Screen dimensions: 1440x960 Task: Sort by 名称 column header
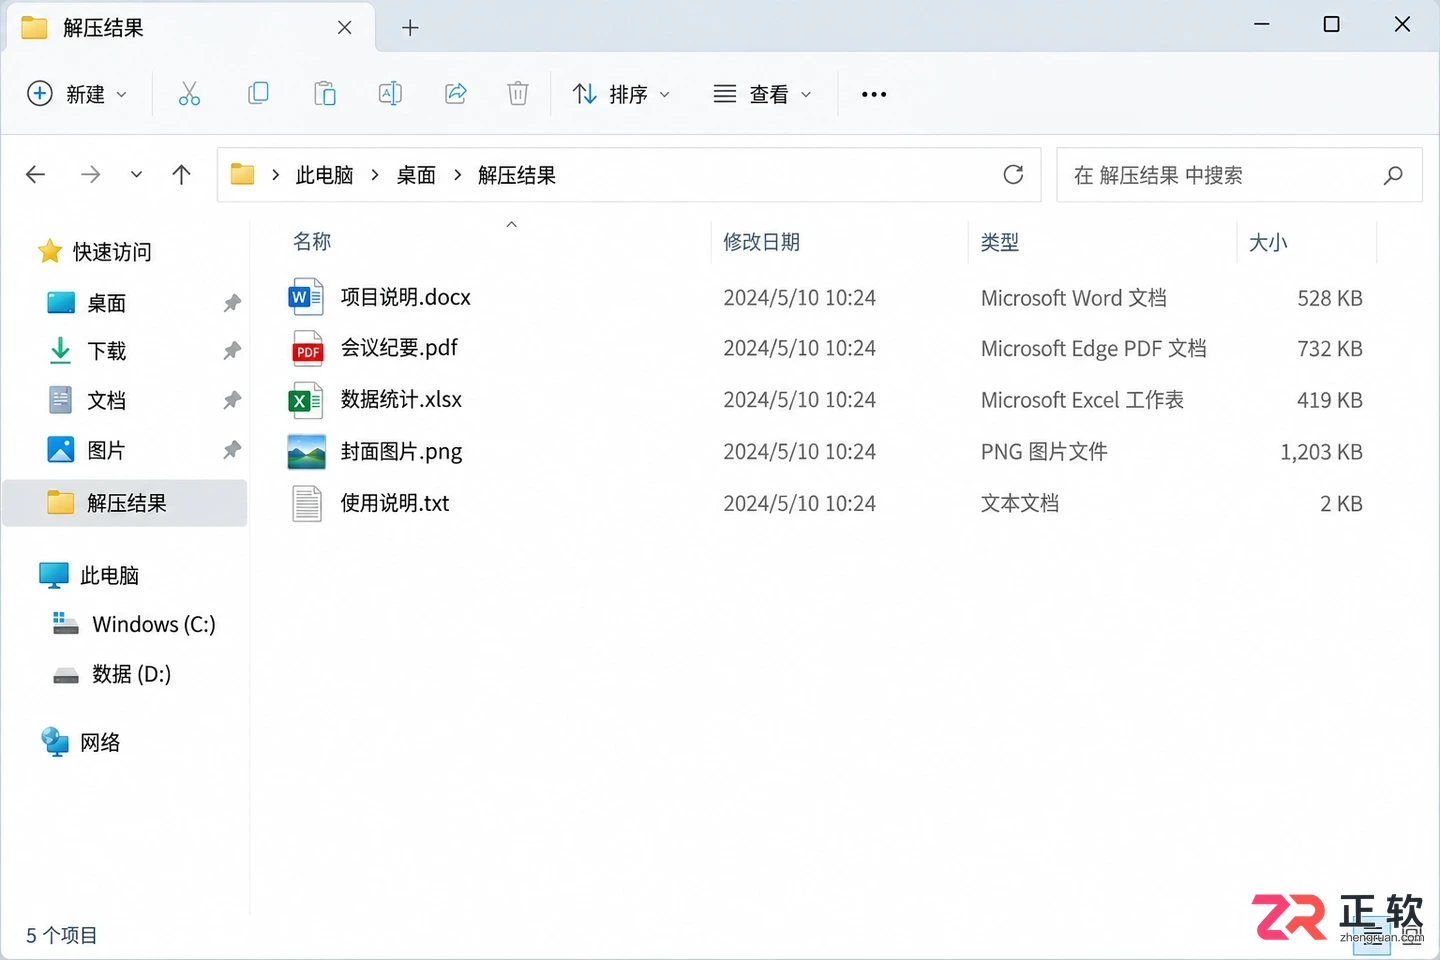pyautogui.click(x=312, y=241)
